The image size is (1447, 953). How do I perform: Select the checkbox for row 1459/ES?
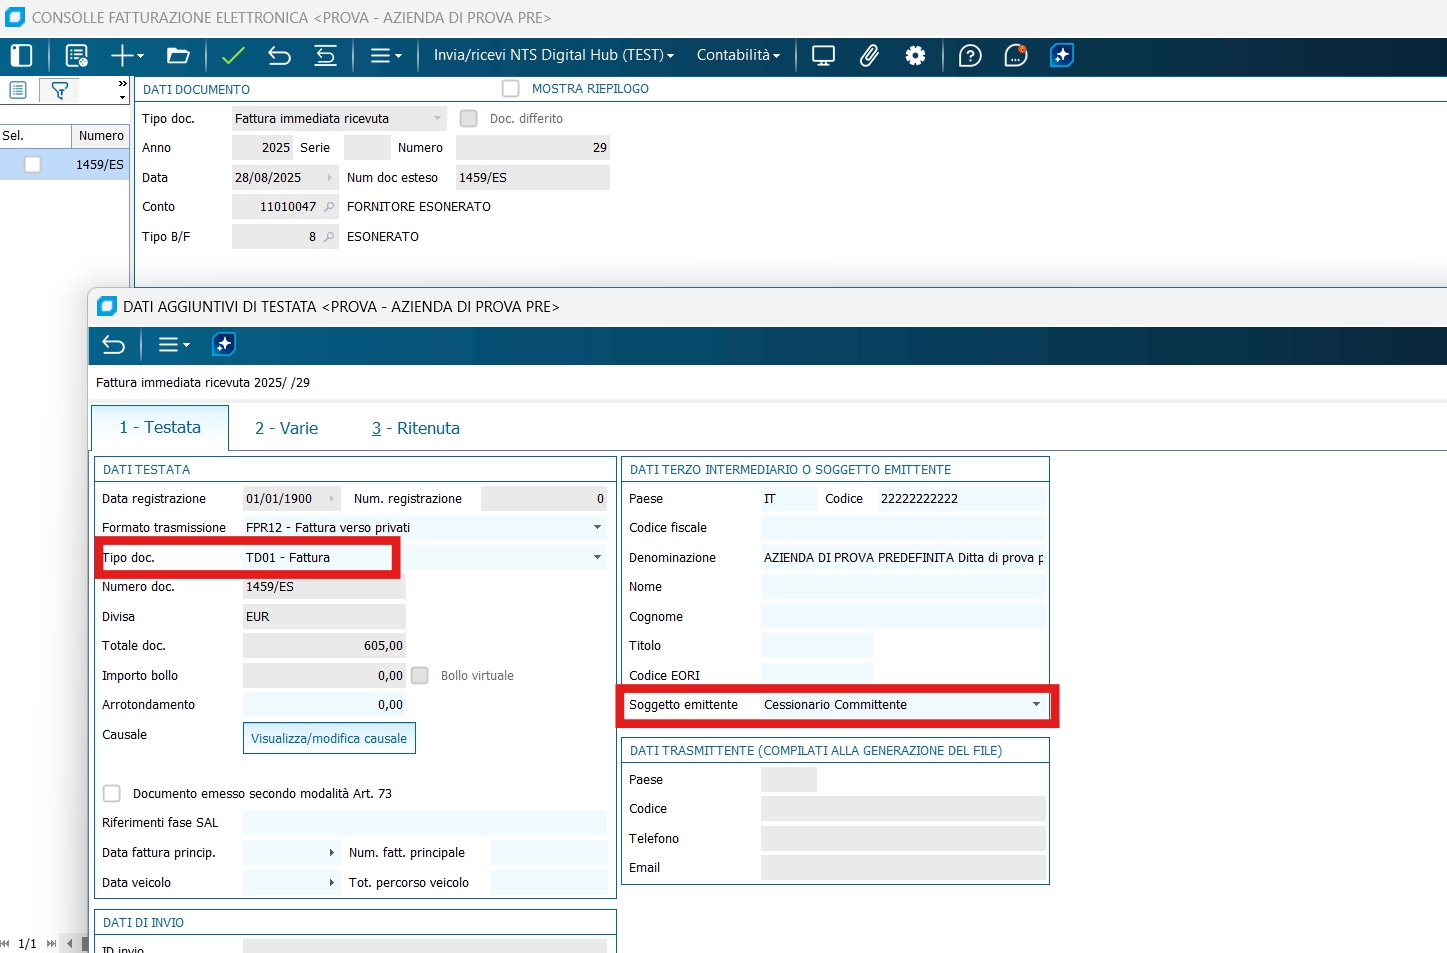[x=33, y=165]
